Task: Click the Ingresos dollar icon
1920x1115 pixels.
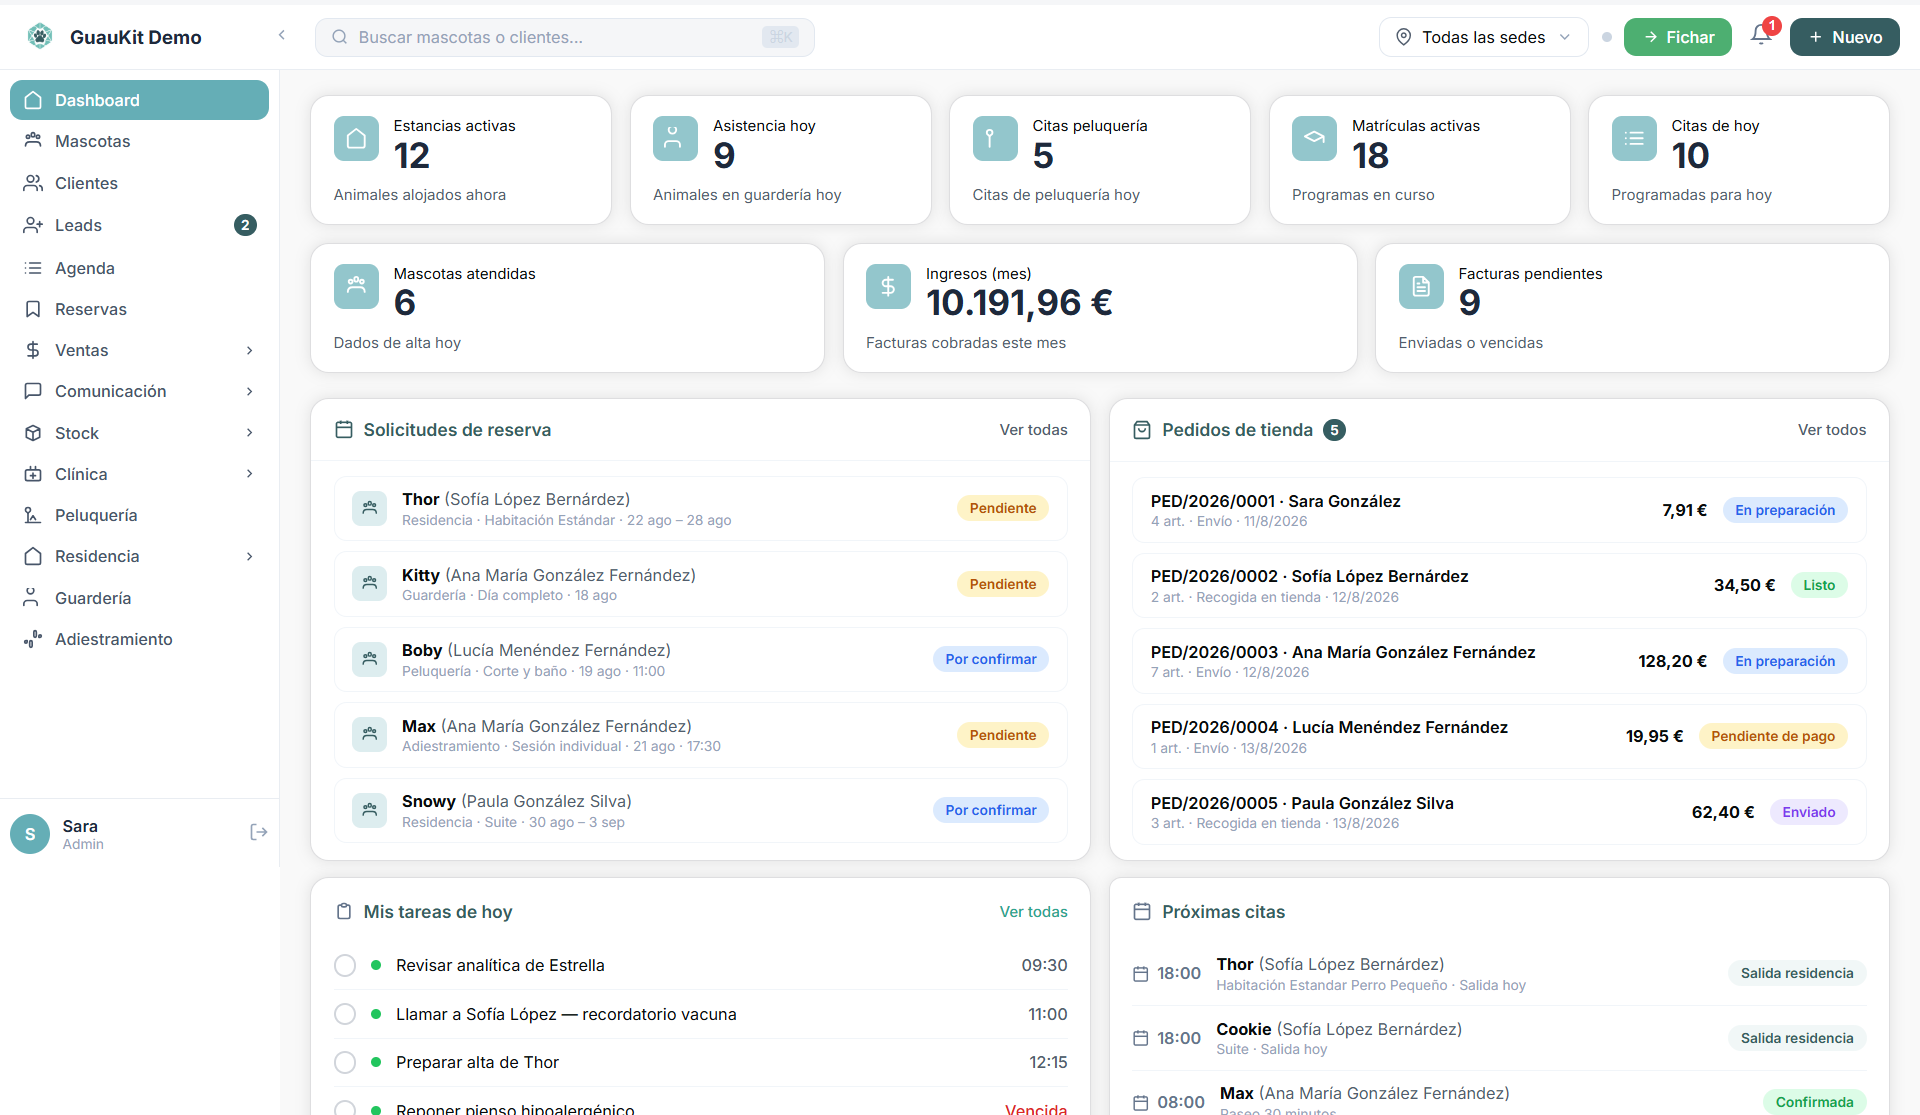Action: click(888, 287)
